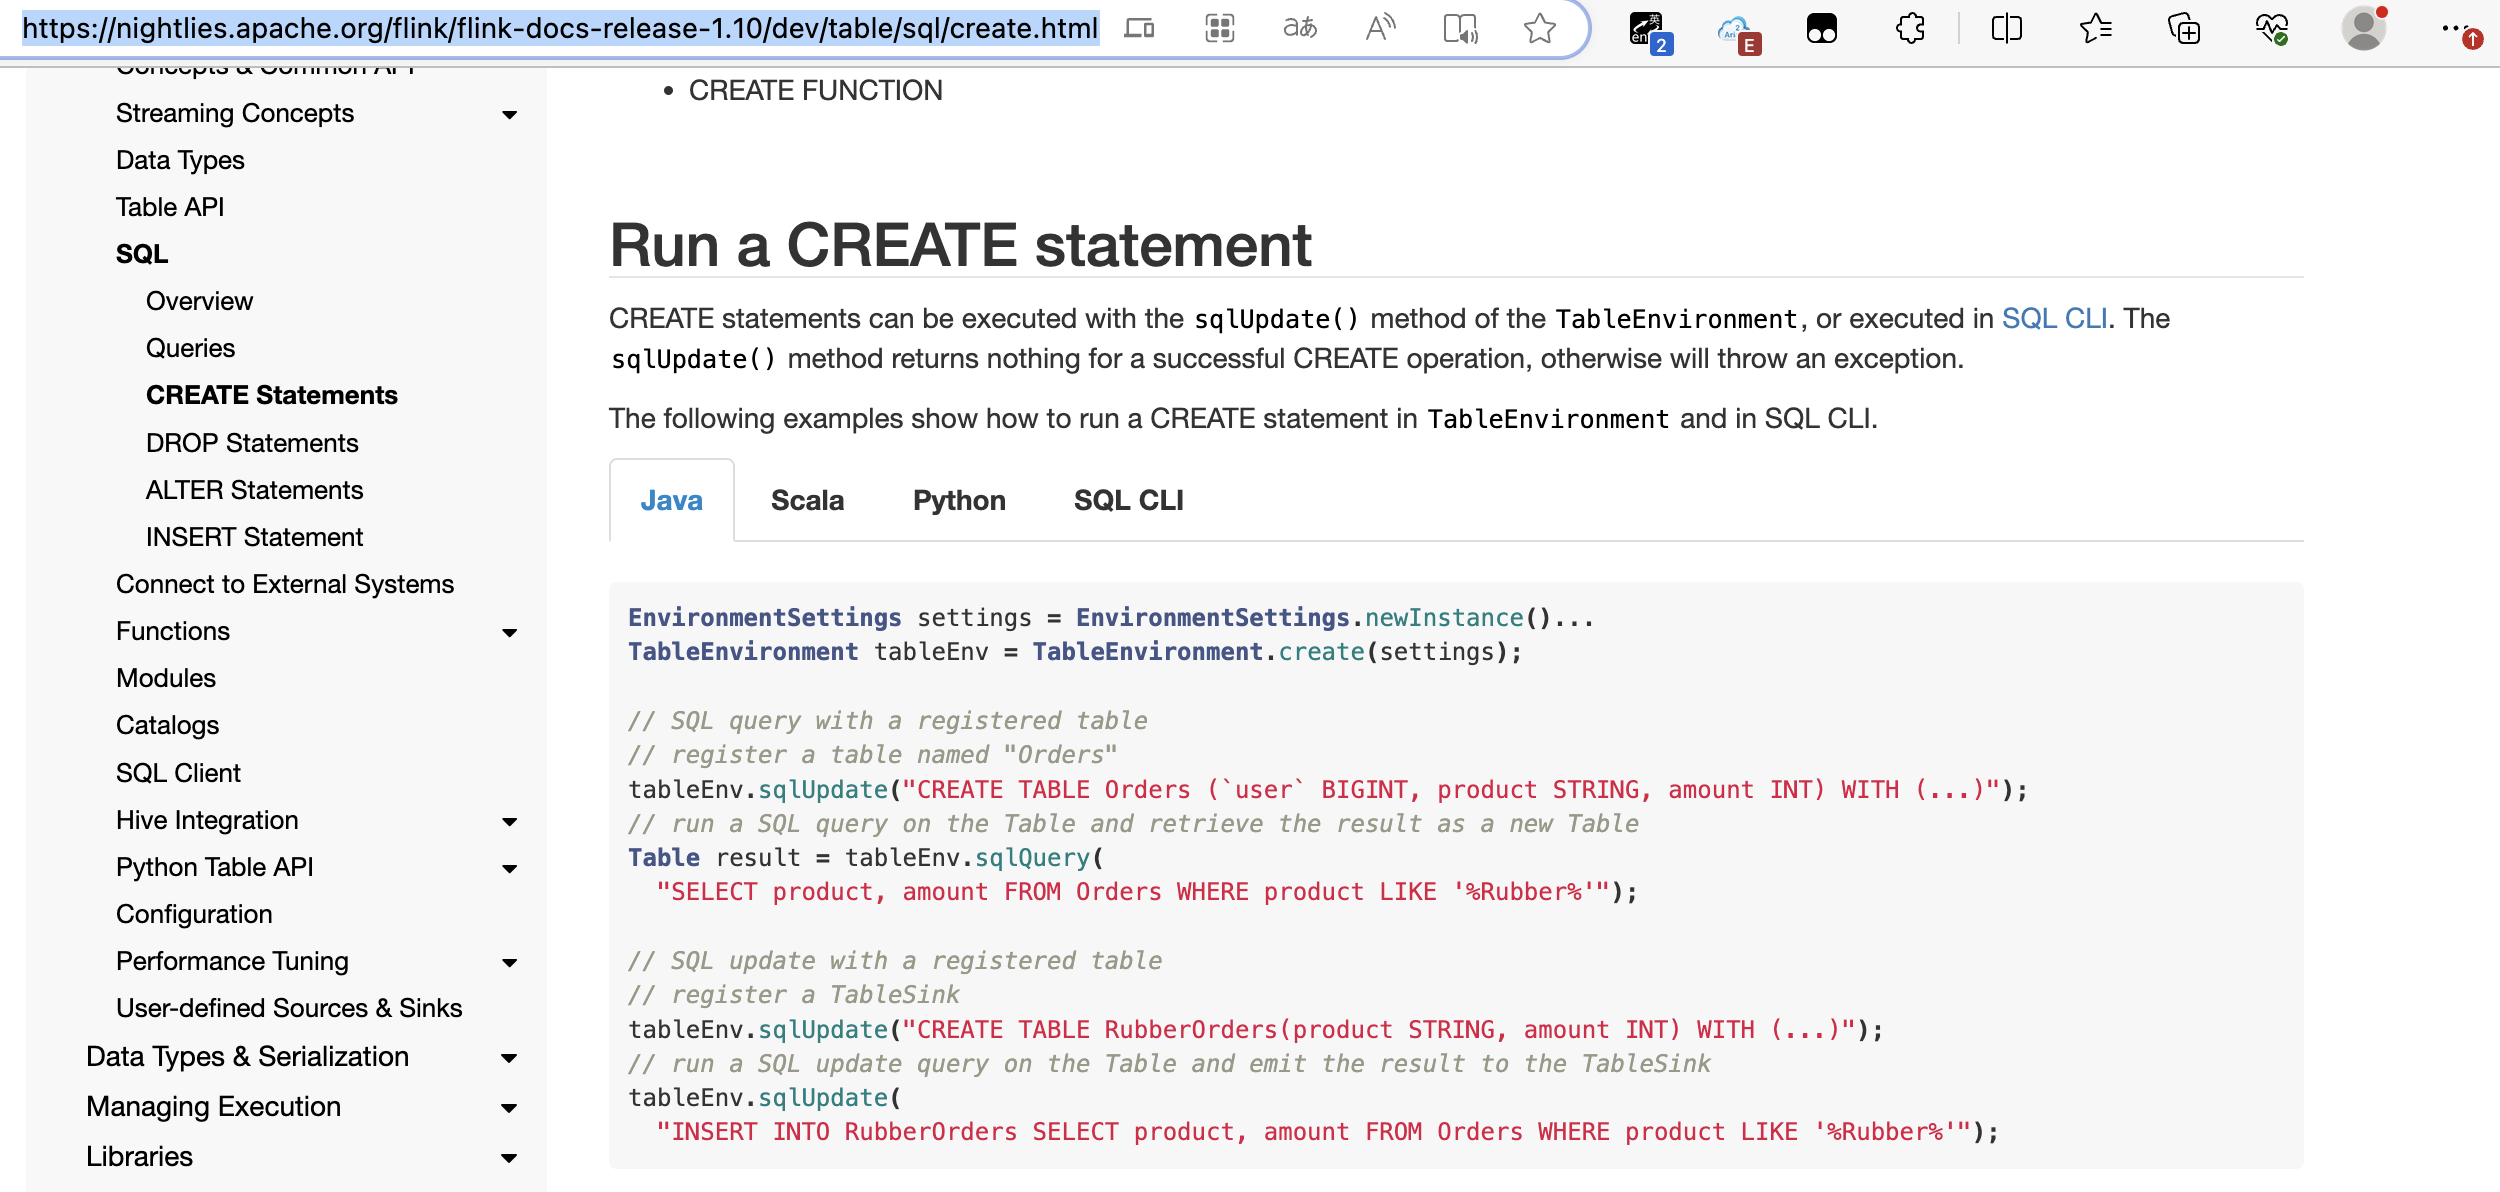Image resolution: width=2500 pixels, height=1192 pixels.
Task: Expand Streaming Concepts sidebar section
Action: pos(510,115)
